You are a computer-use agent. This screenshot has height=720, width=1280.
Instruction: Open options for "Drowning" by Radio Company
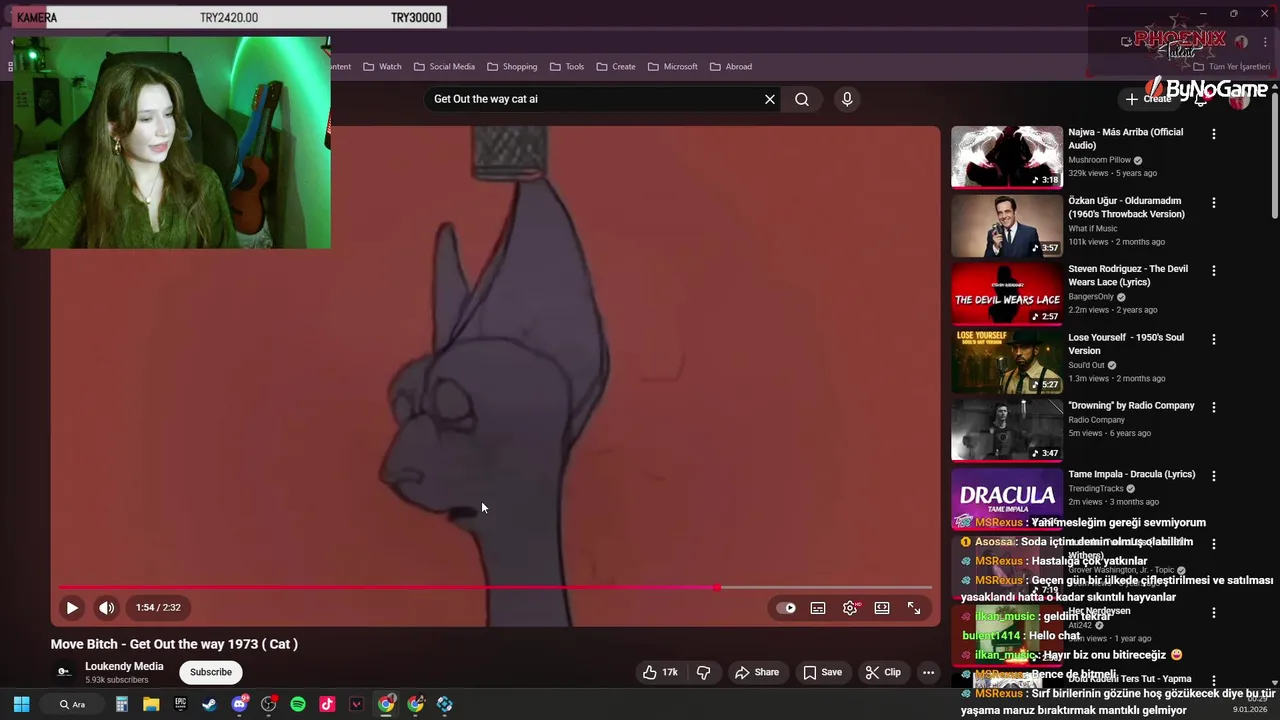(1214, 407)
